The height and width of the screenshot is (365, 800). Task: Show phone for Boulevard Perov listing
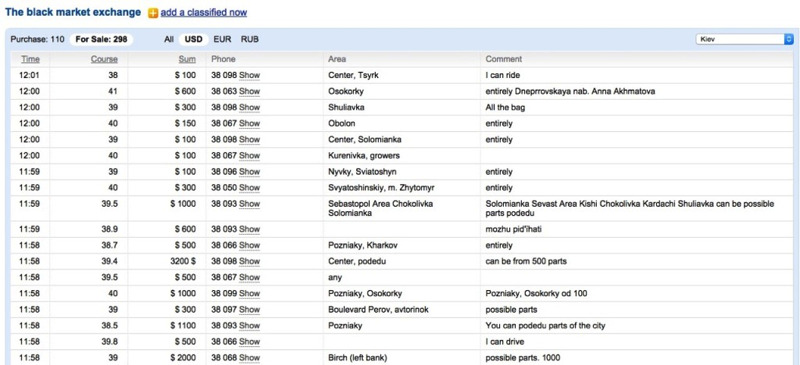point(249,310)
